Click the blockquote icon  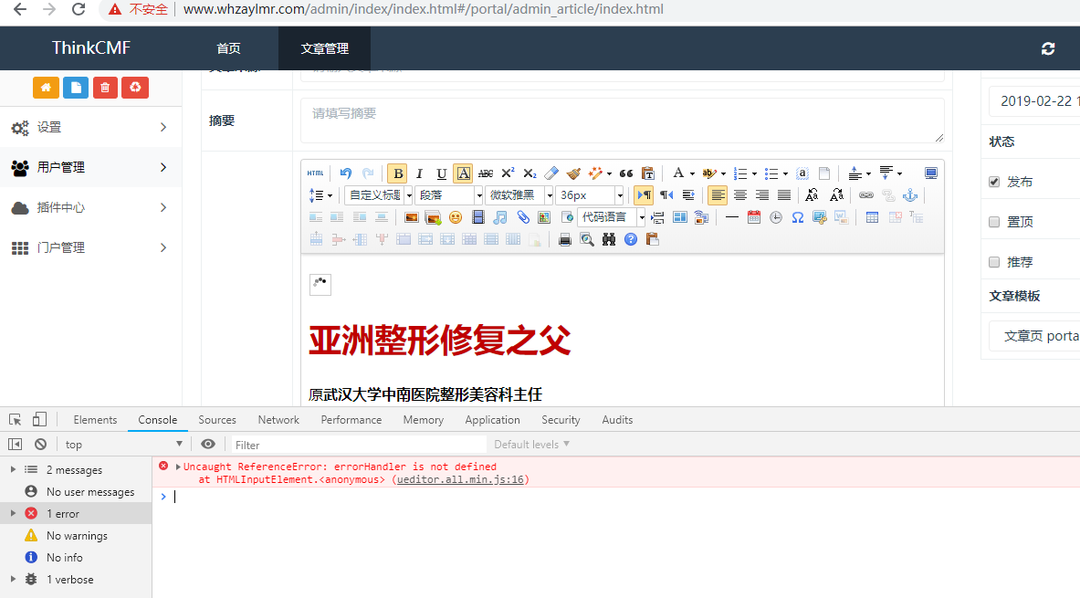[626, 174]
